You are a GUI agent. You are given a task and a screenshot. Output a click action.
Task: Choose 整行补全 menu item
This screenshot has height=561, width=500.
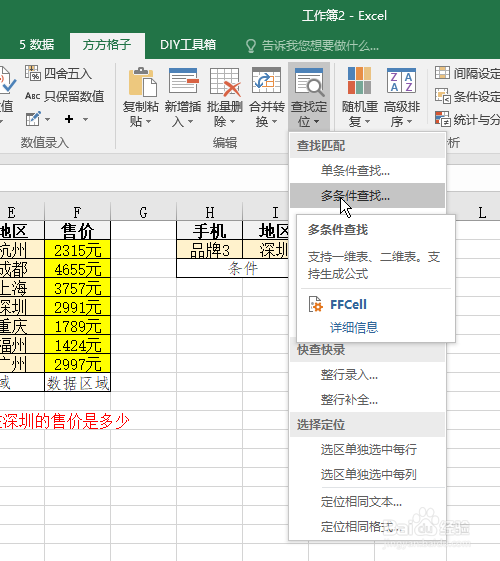(x=367, y=400)
